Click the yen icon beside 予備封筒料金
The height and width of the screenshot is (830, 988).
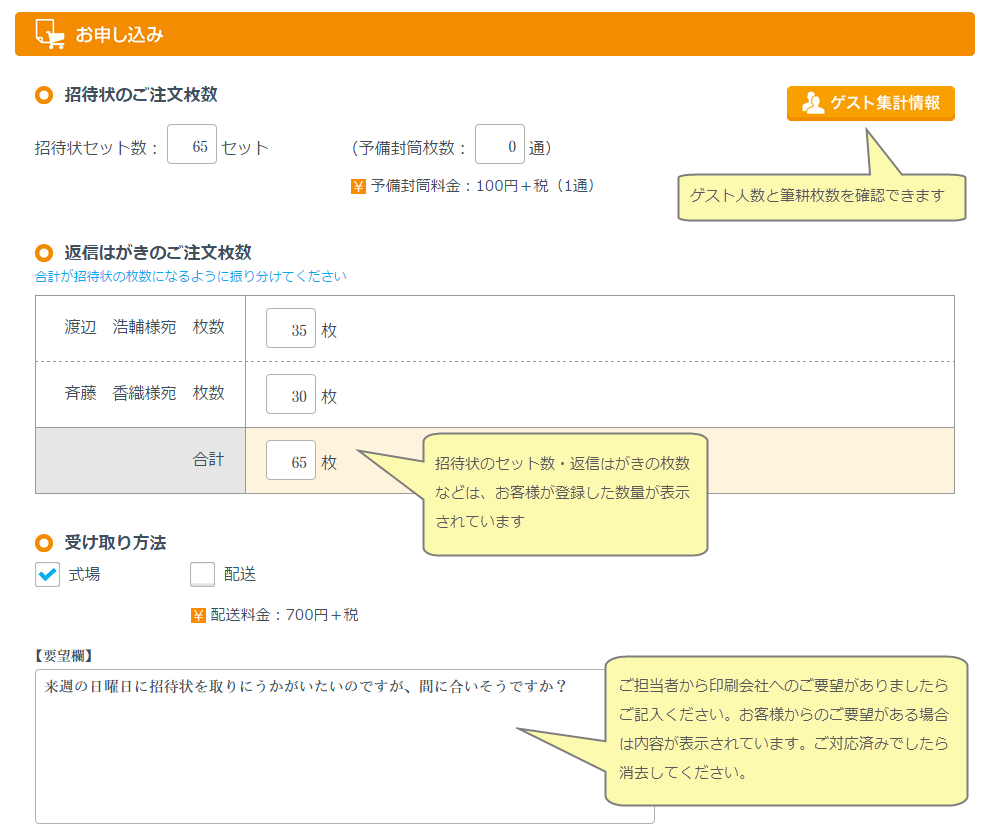coord(358,186)
